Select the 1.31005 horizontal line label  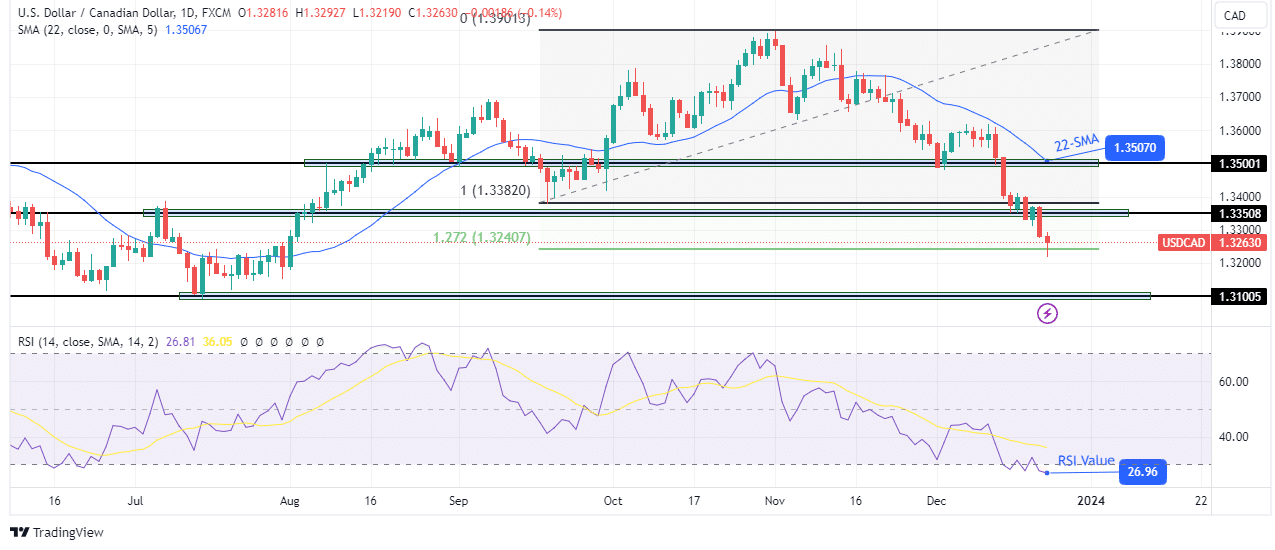(1238, 297)
